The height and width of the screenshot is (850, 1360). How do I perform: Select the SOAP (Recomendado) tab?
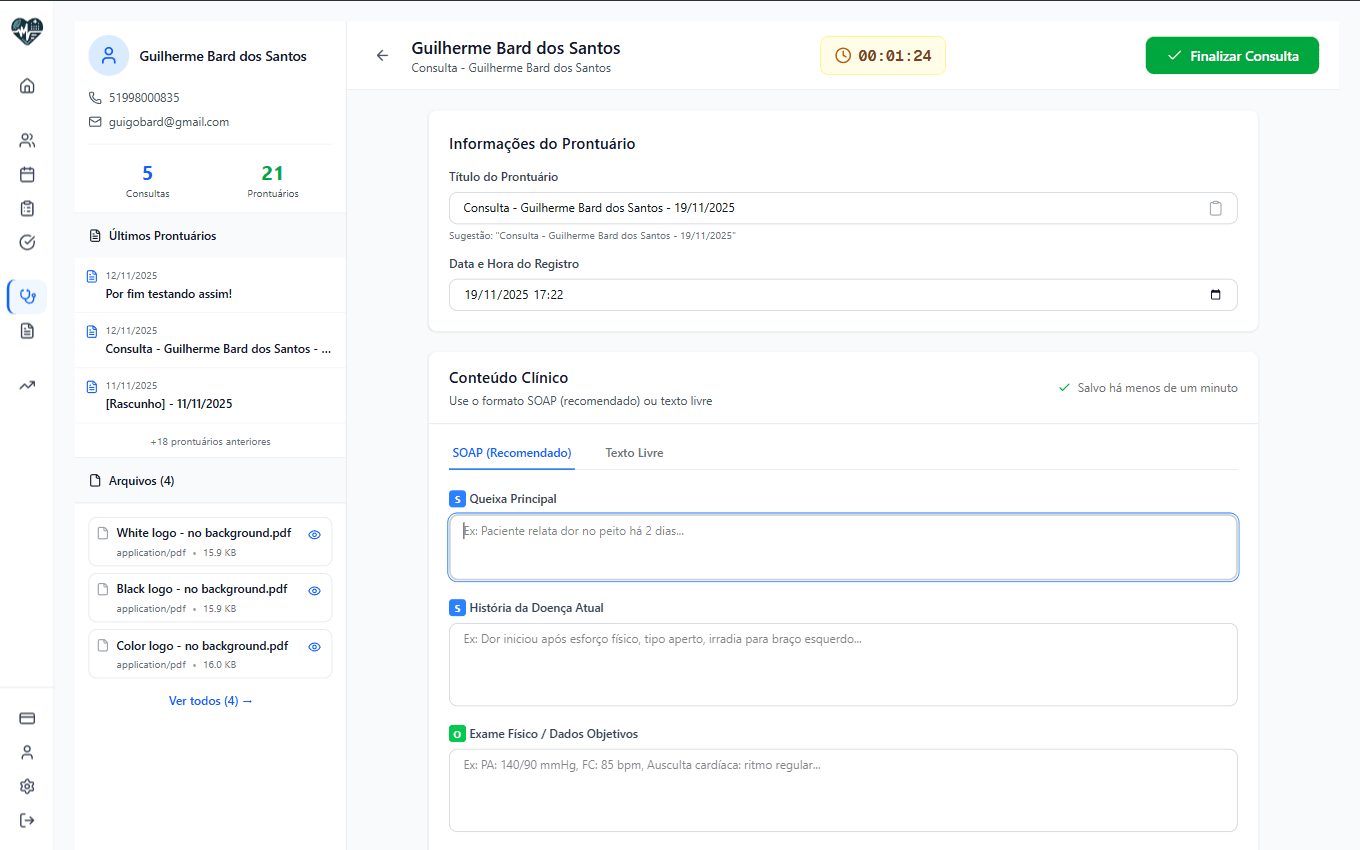[x=511, y=453]
